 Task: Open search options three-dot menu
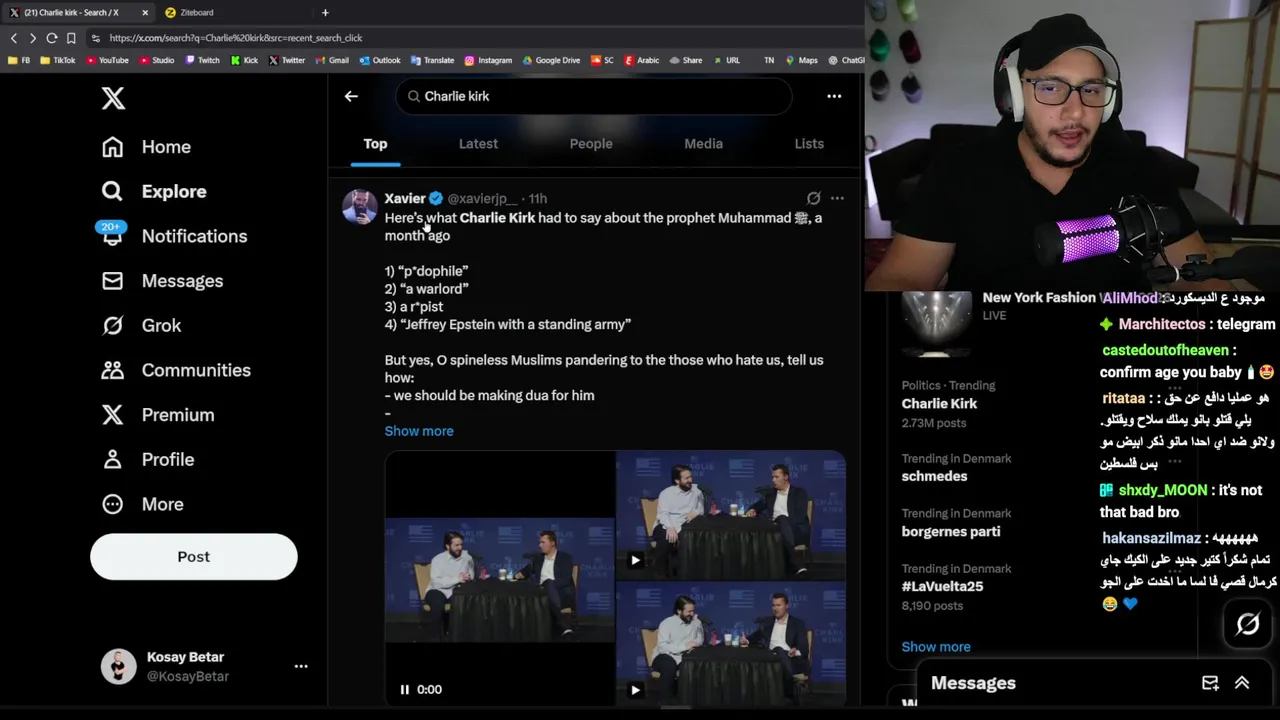click(x=834, y=96)
